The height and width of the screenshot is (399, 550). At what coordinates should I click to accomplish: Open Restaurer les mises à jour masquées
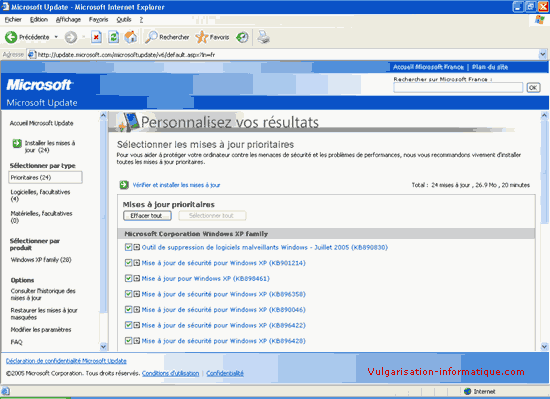pos(44,314)
